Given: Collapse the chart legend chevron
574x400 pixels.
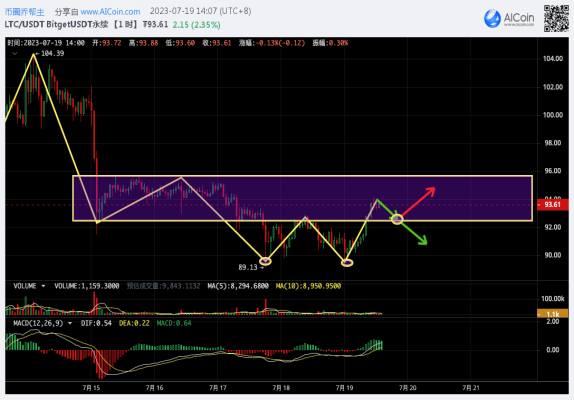Looking at the screenshot, I should tap(14, 53).
